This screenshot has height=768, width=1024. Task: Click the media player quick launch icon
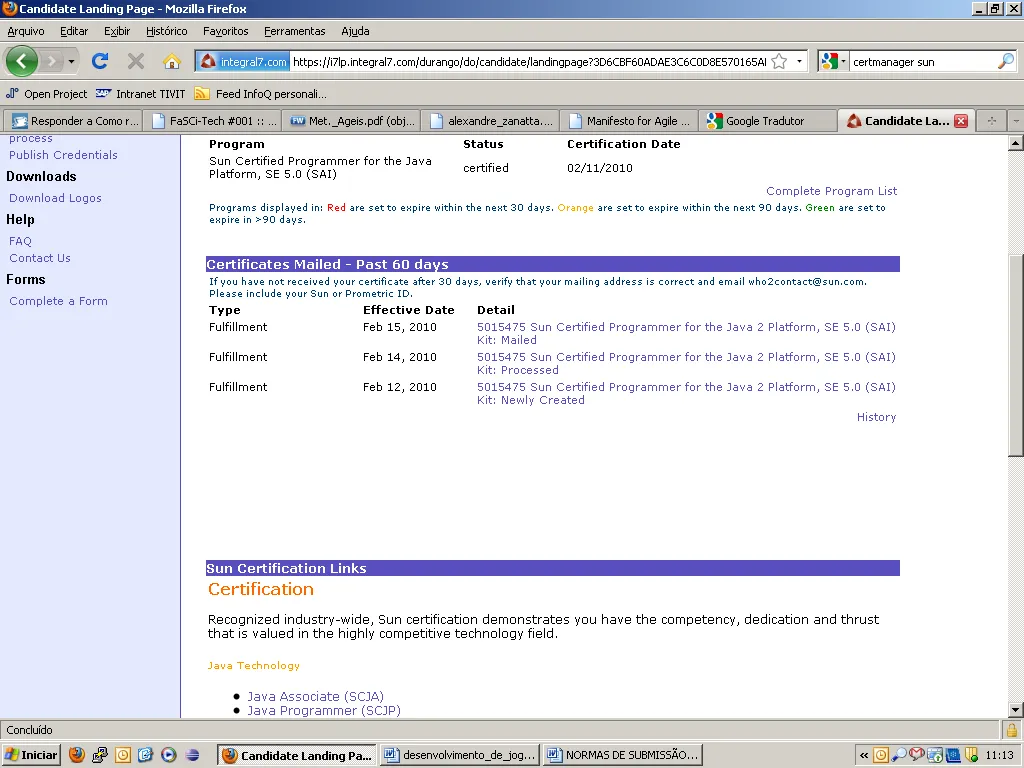tap(168, 755)
